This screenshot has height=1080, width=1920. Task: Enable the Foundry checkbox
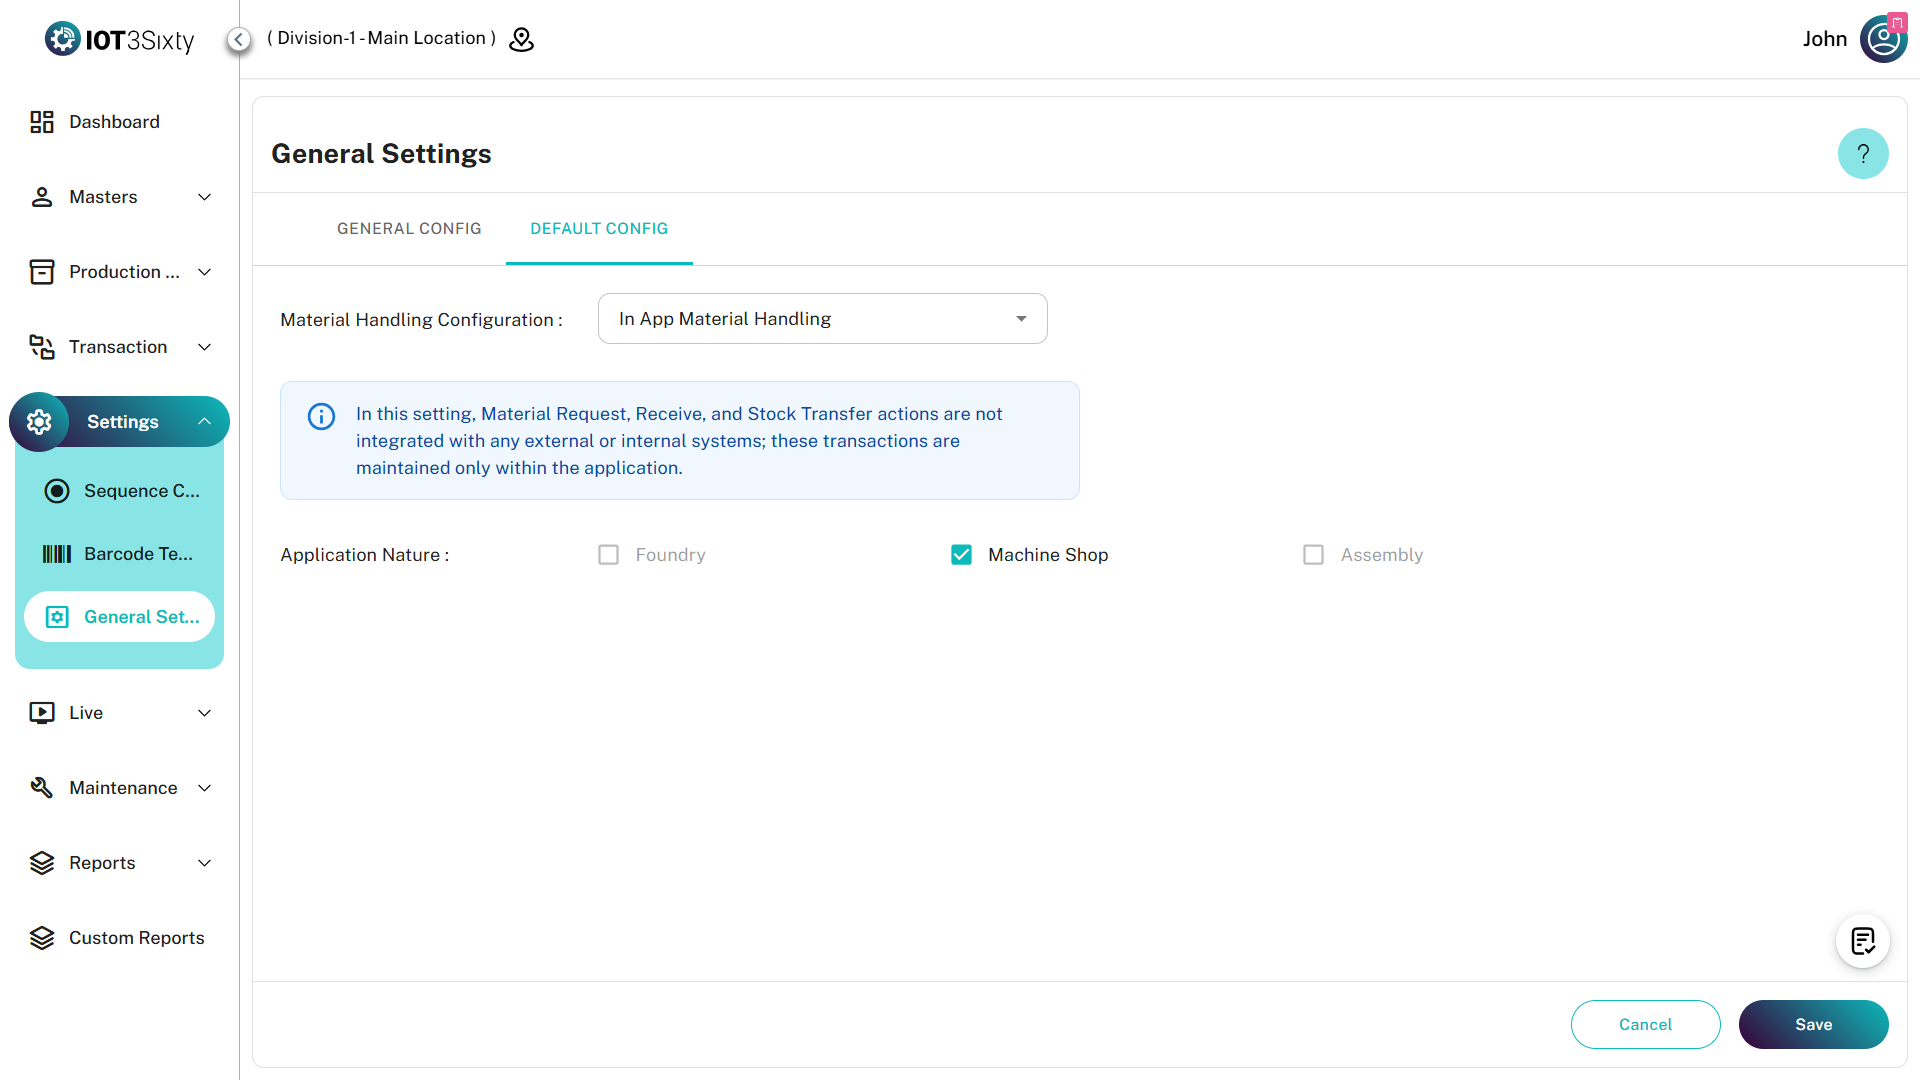coord(608,555)
